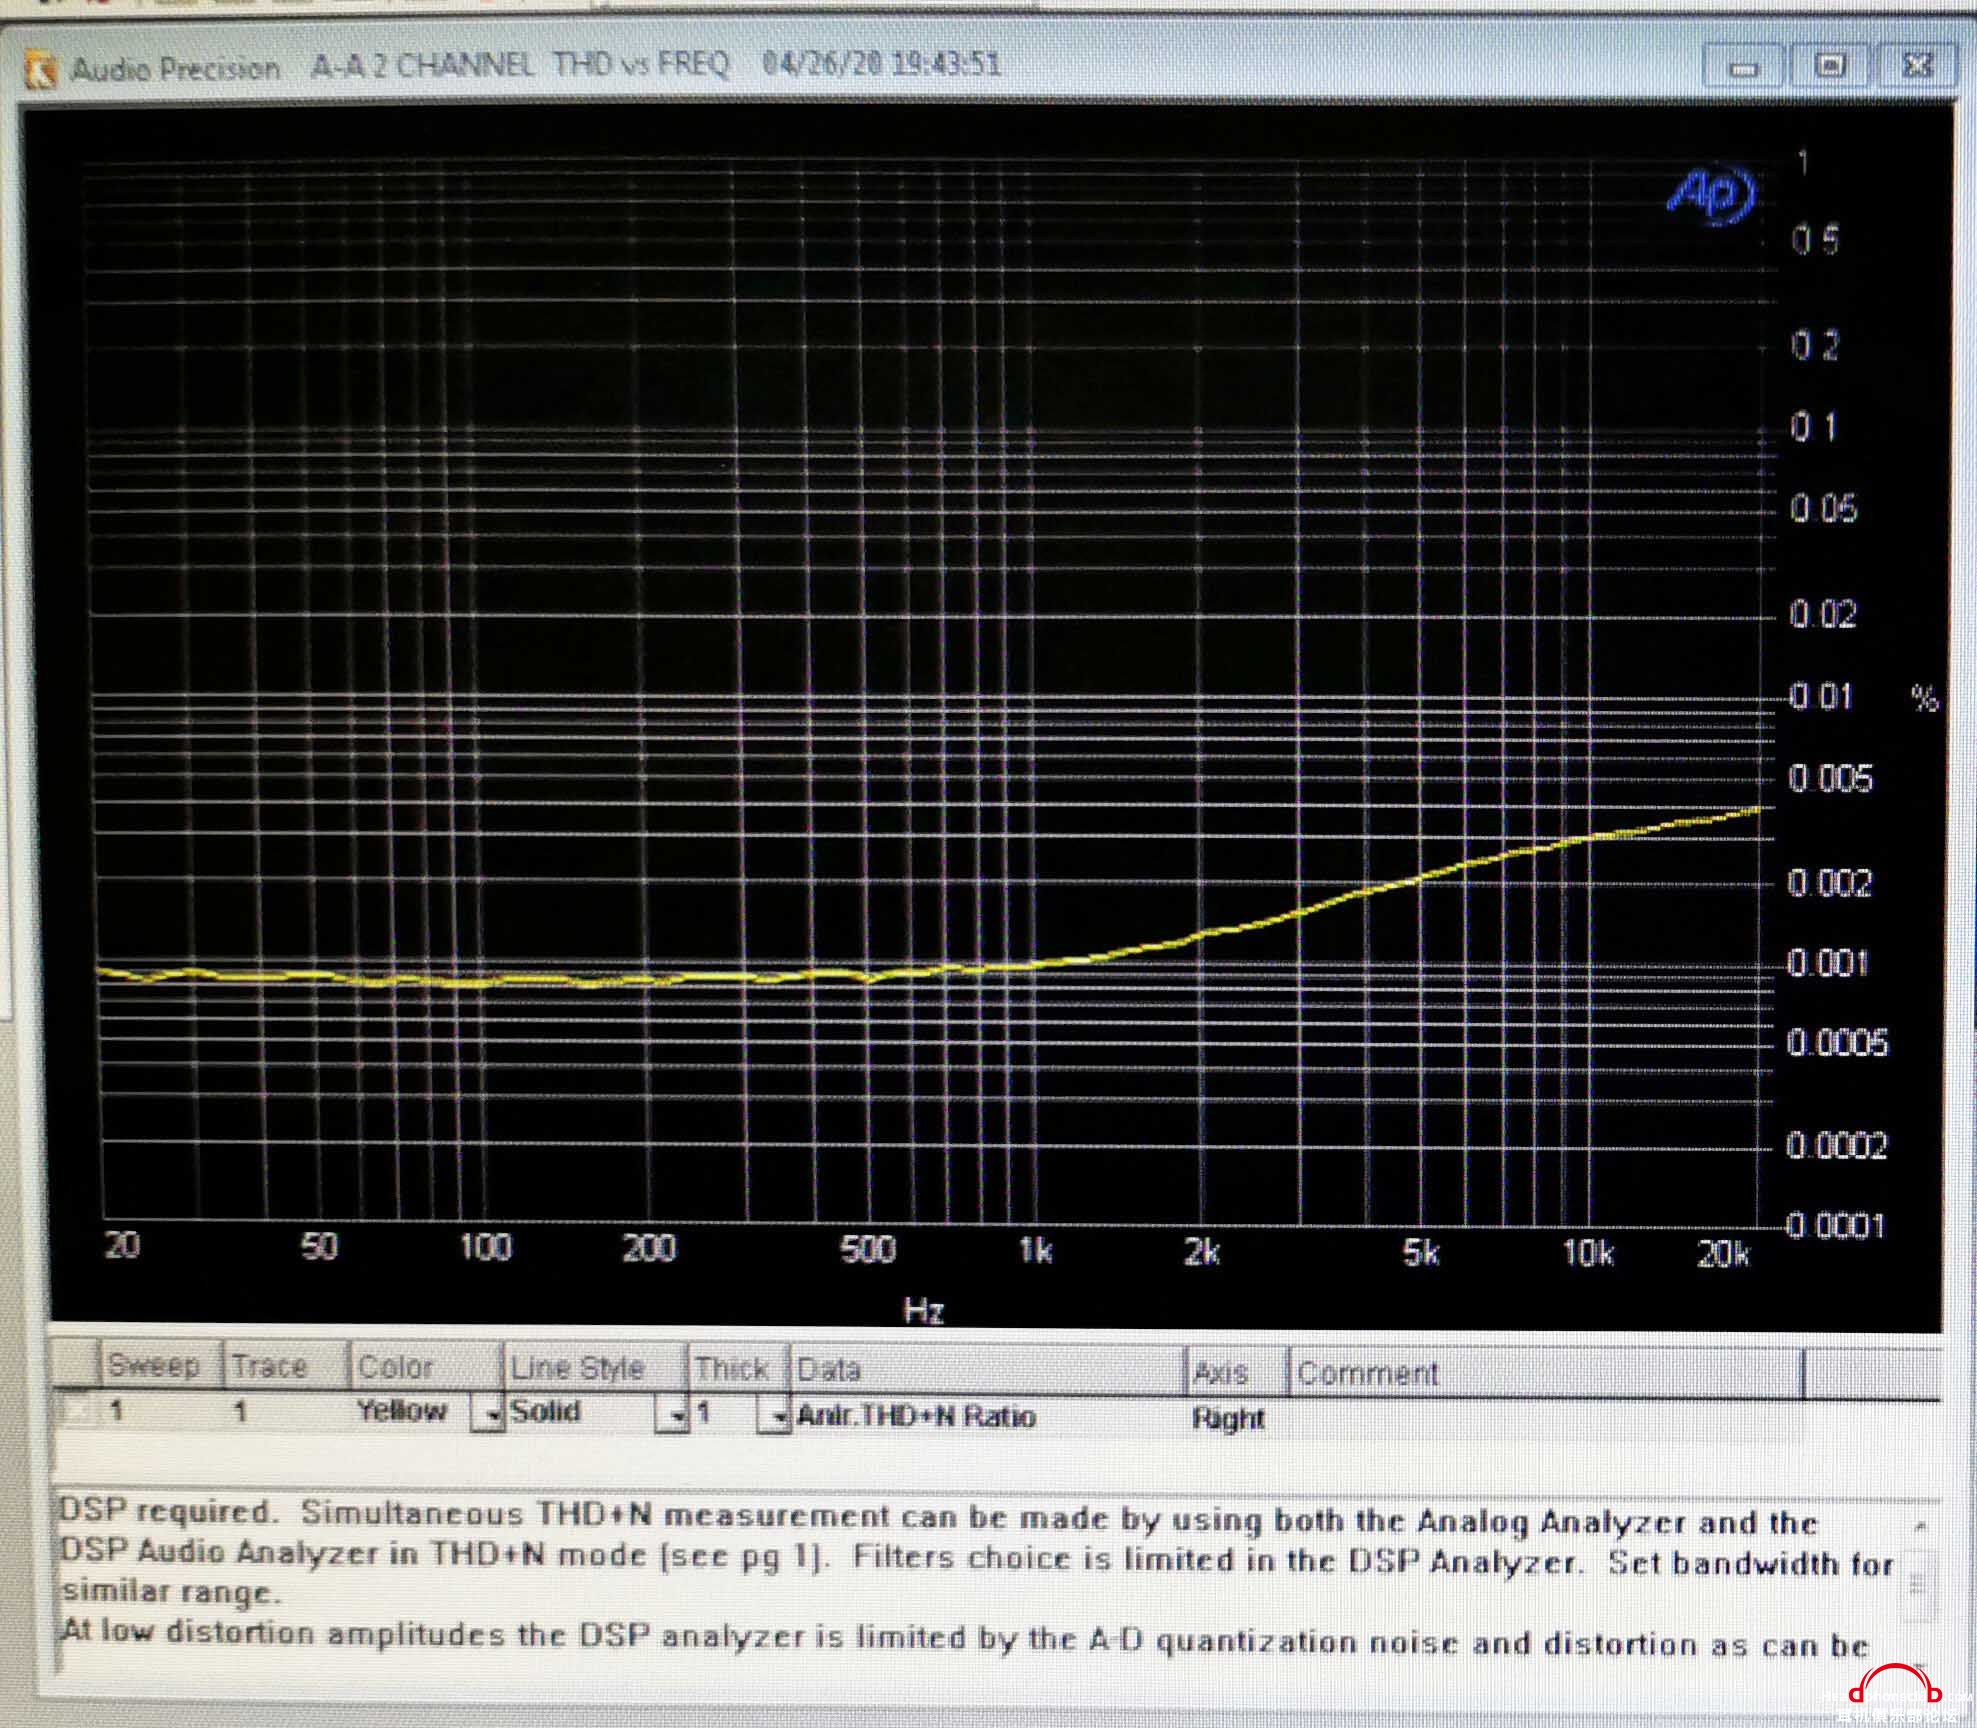Click the % y-axis unit label
This screenshot has height=1728, width=1977.
tap(1925, 698)
